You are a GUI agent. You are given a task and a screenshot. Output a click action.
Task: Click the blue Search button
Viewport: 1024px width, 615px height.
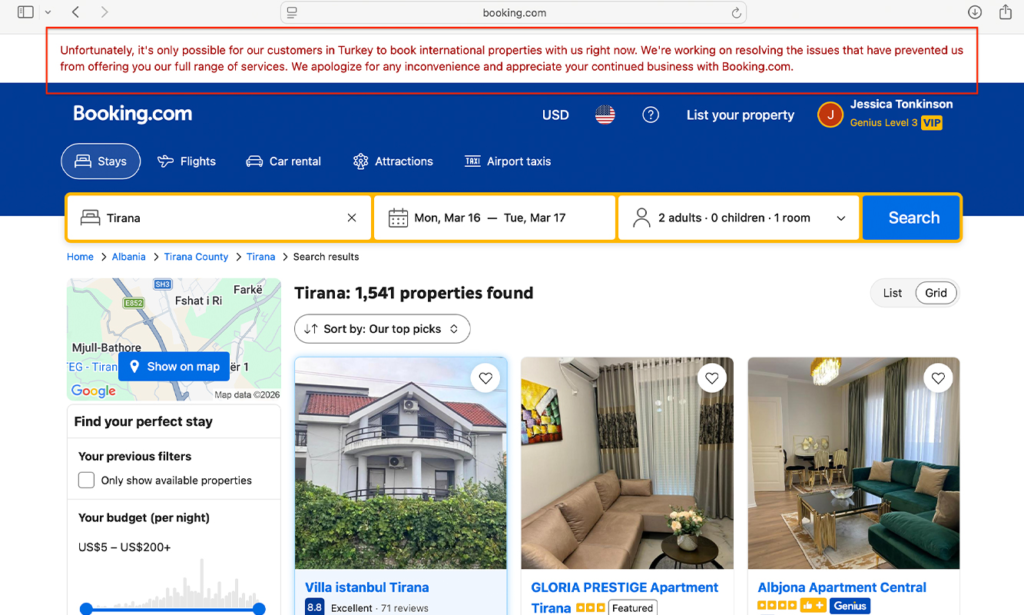coord(912,218)
